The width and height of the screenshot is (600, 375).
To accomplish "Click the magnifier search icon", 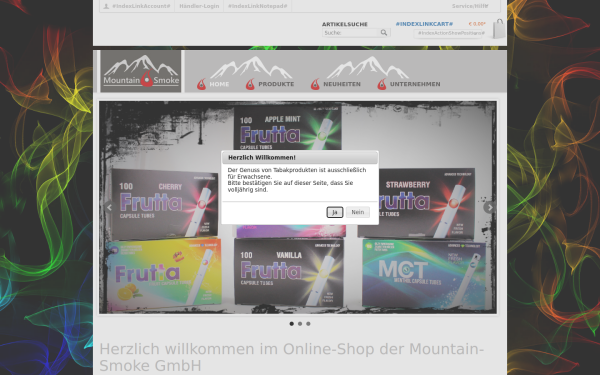I will 384,33.
